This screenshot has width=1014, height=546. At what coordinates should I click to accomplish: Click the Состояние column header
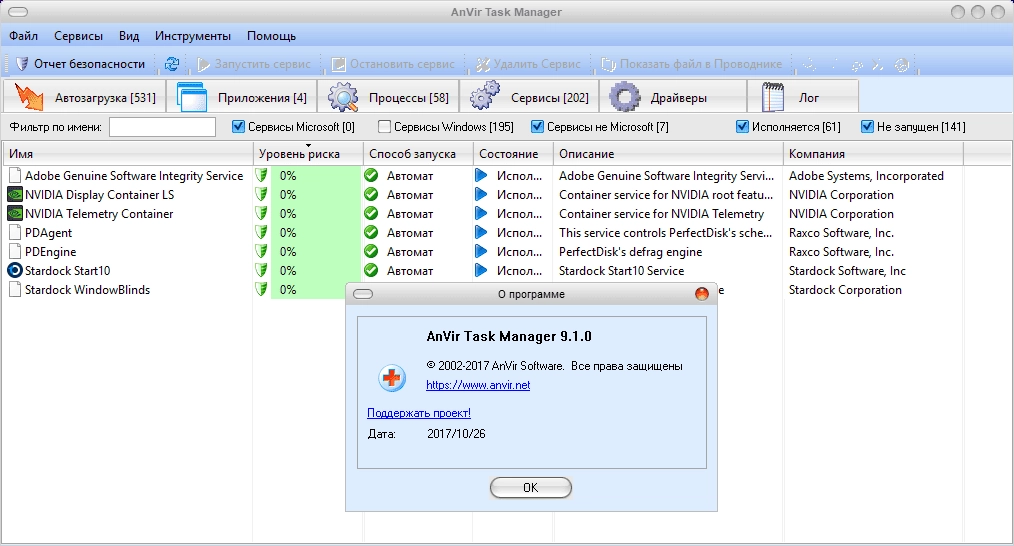513,154
